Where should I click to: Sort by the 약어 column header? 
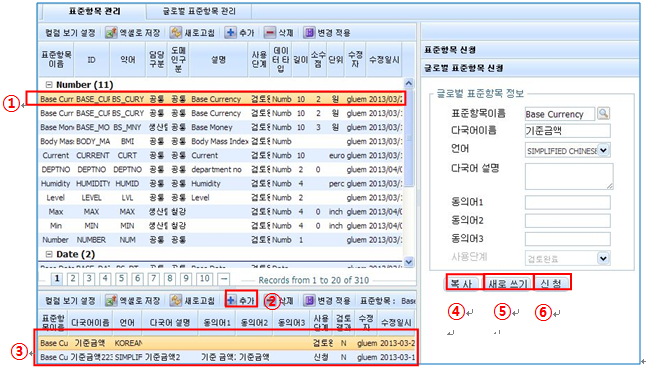(x=128, y=60)
